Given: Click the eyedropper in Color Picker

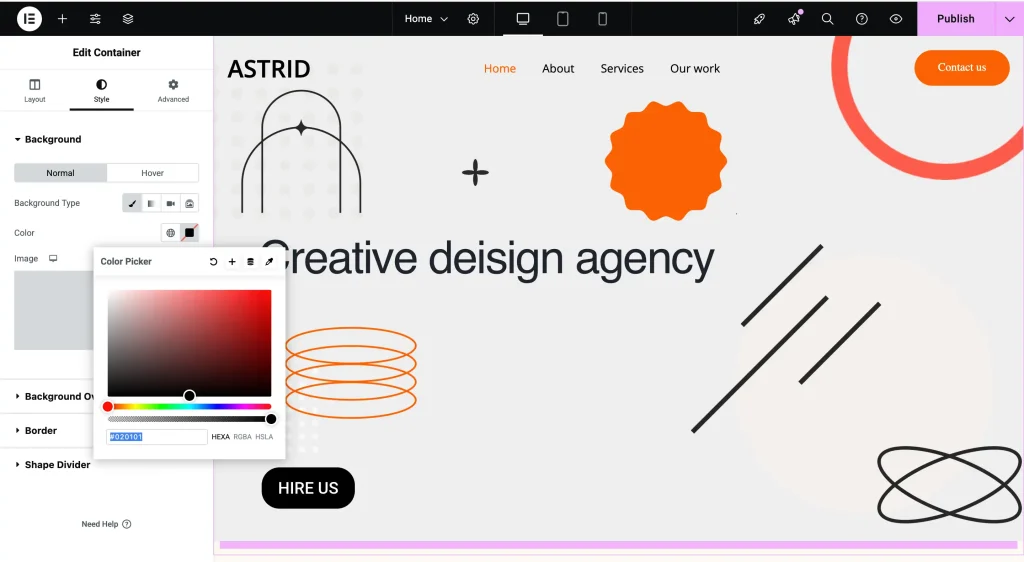Looking at the screenshot, I should click(x=269, y=262).
